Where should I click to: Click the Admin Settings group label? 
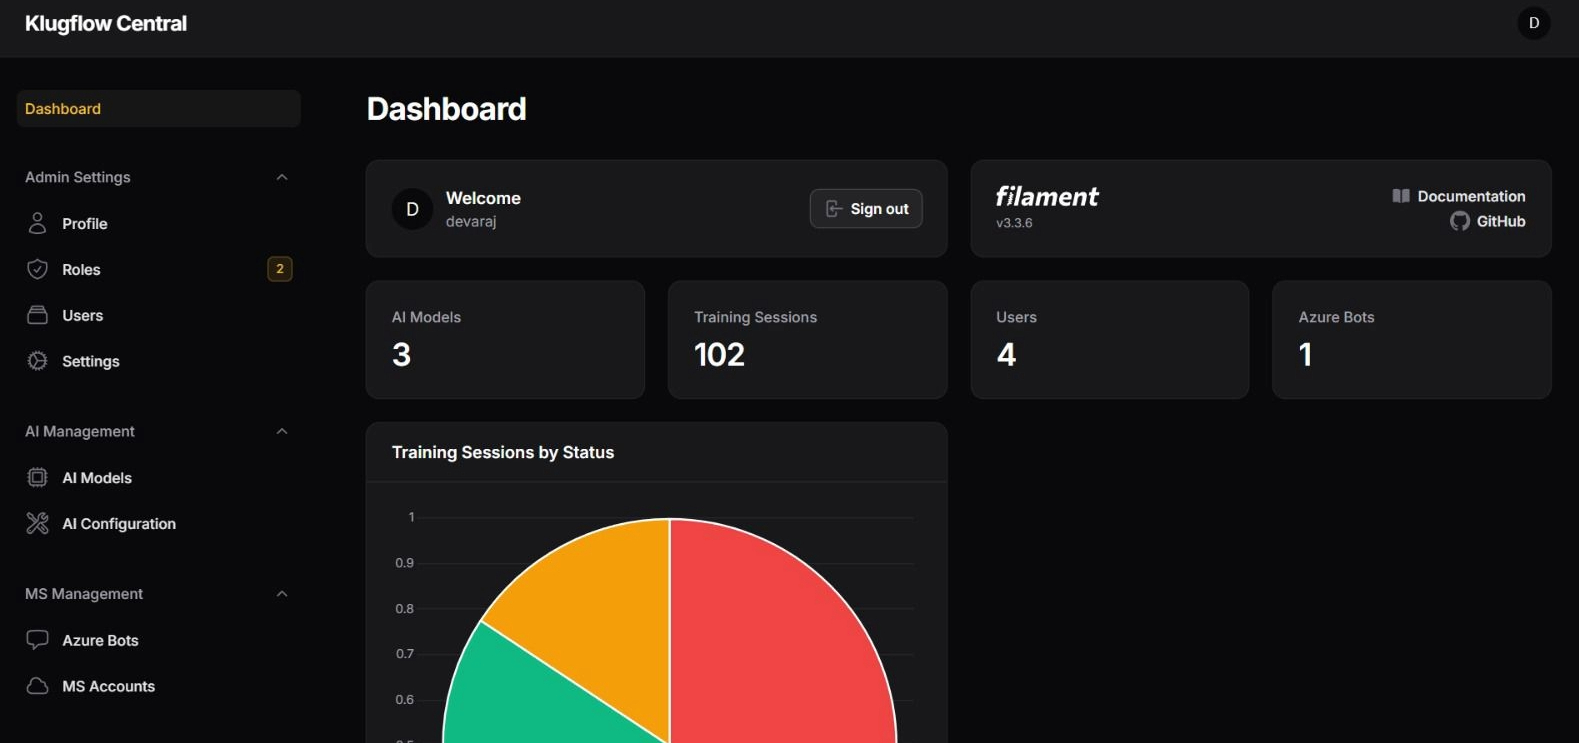(78, 177)
